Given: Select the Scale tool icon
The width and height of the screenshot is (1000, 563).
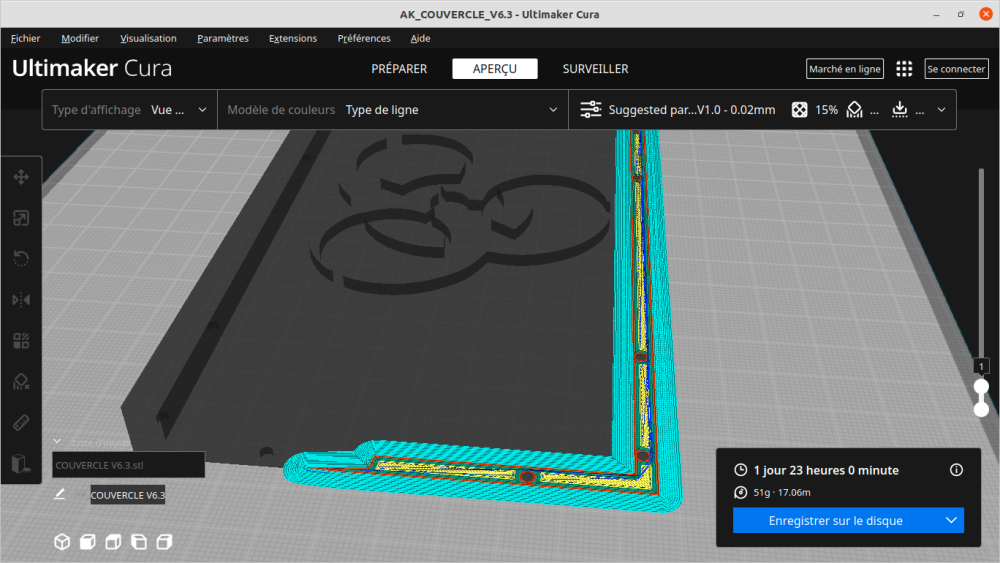Looking at the screenshot, I should (21, 218).
